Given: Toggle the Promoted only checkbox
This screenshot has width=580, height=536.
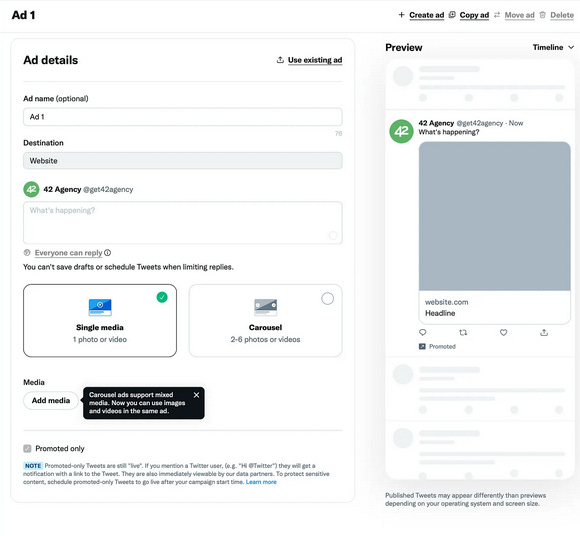Looking at the screenshot, I should point(27,449).
